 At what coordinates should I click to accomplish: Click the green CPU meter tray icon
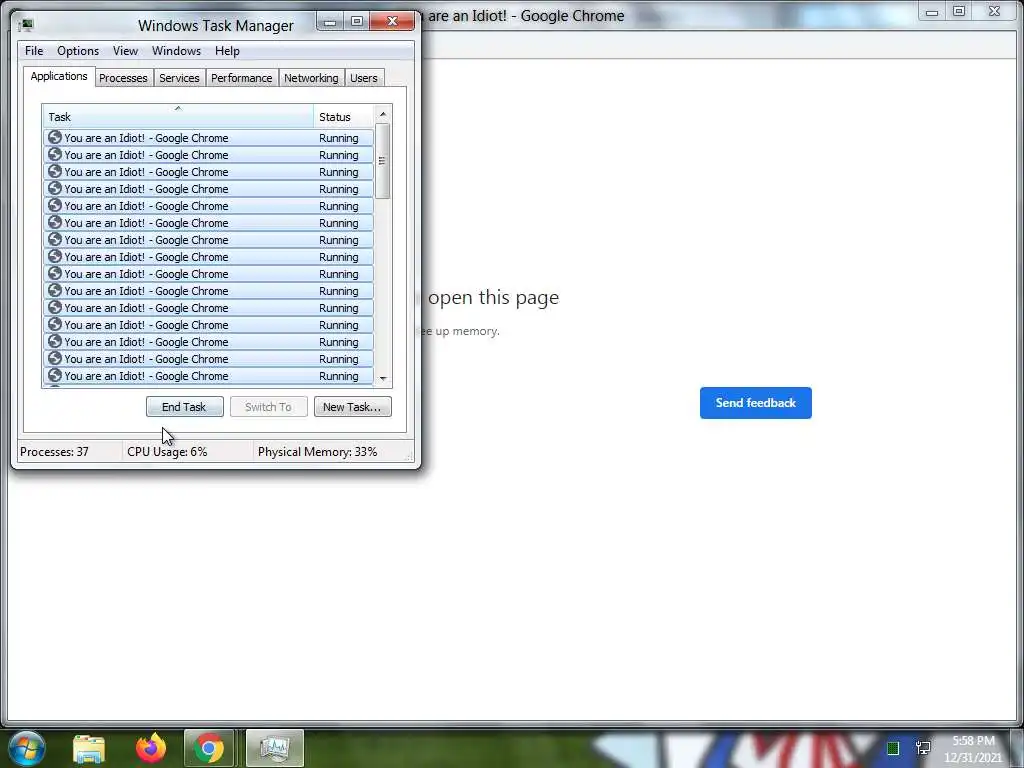point(893,748)
